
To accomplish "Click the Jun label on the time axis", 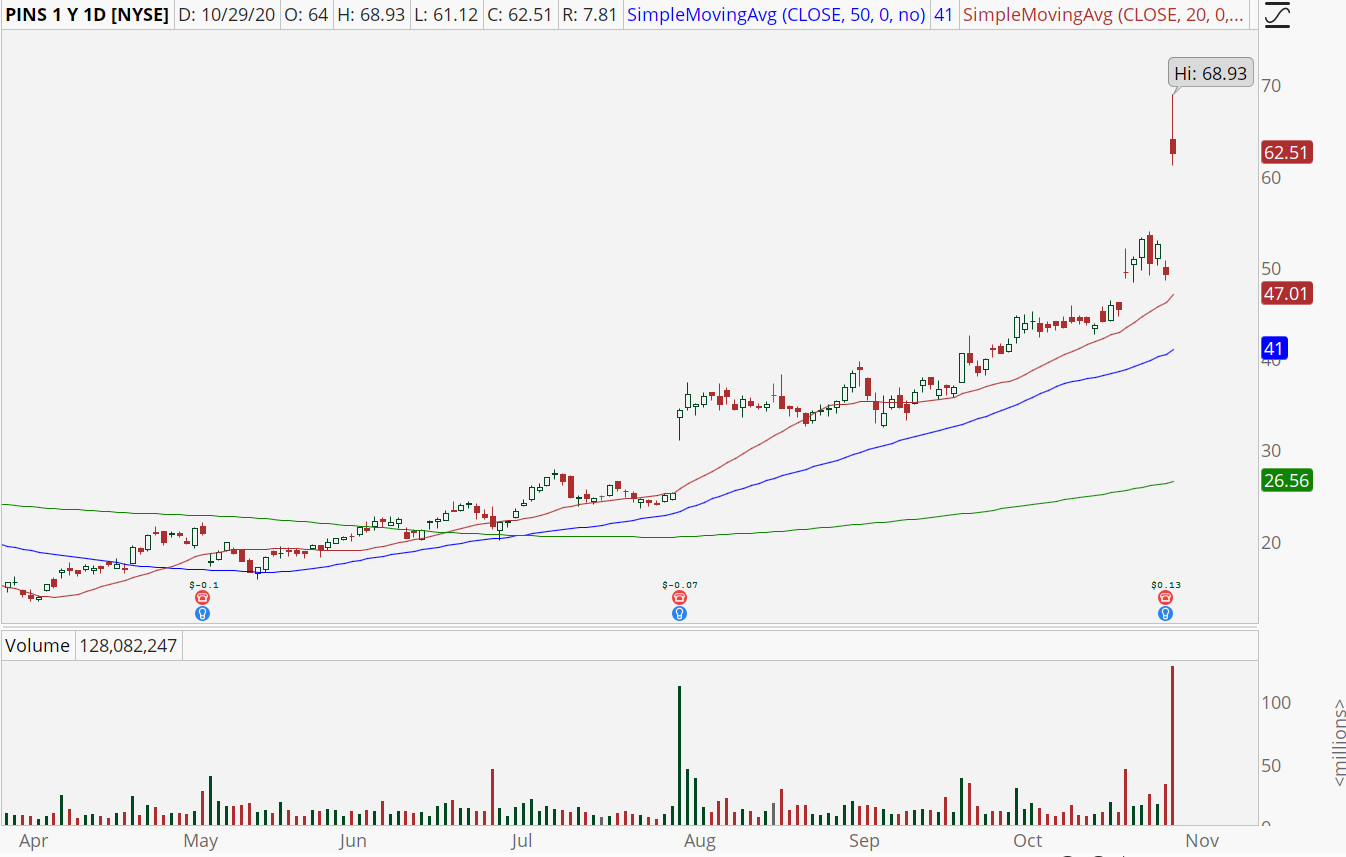I will click(353, 841).
